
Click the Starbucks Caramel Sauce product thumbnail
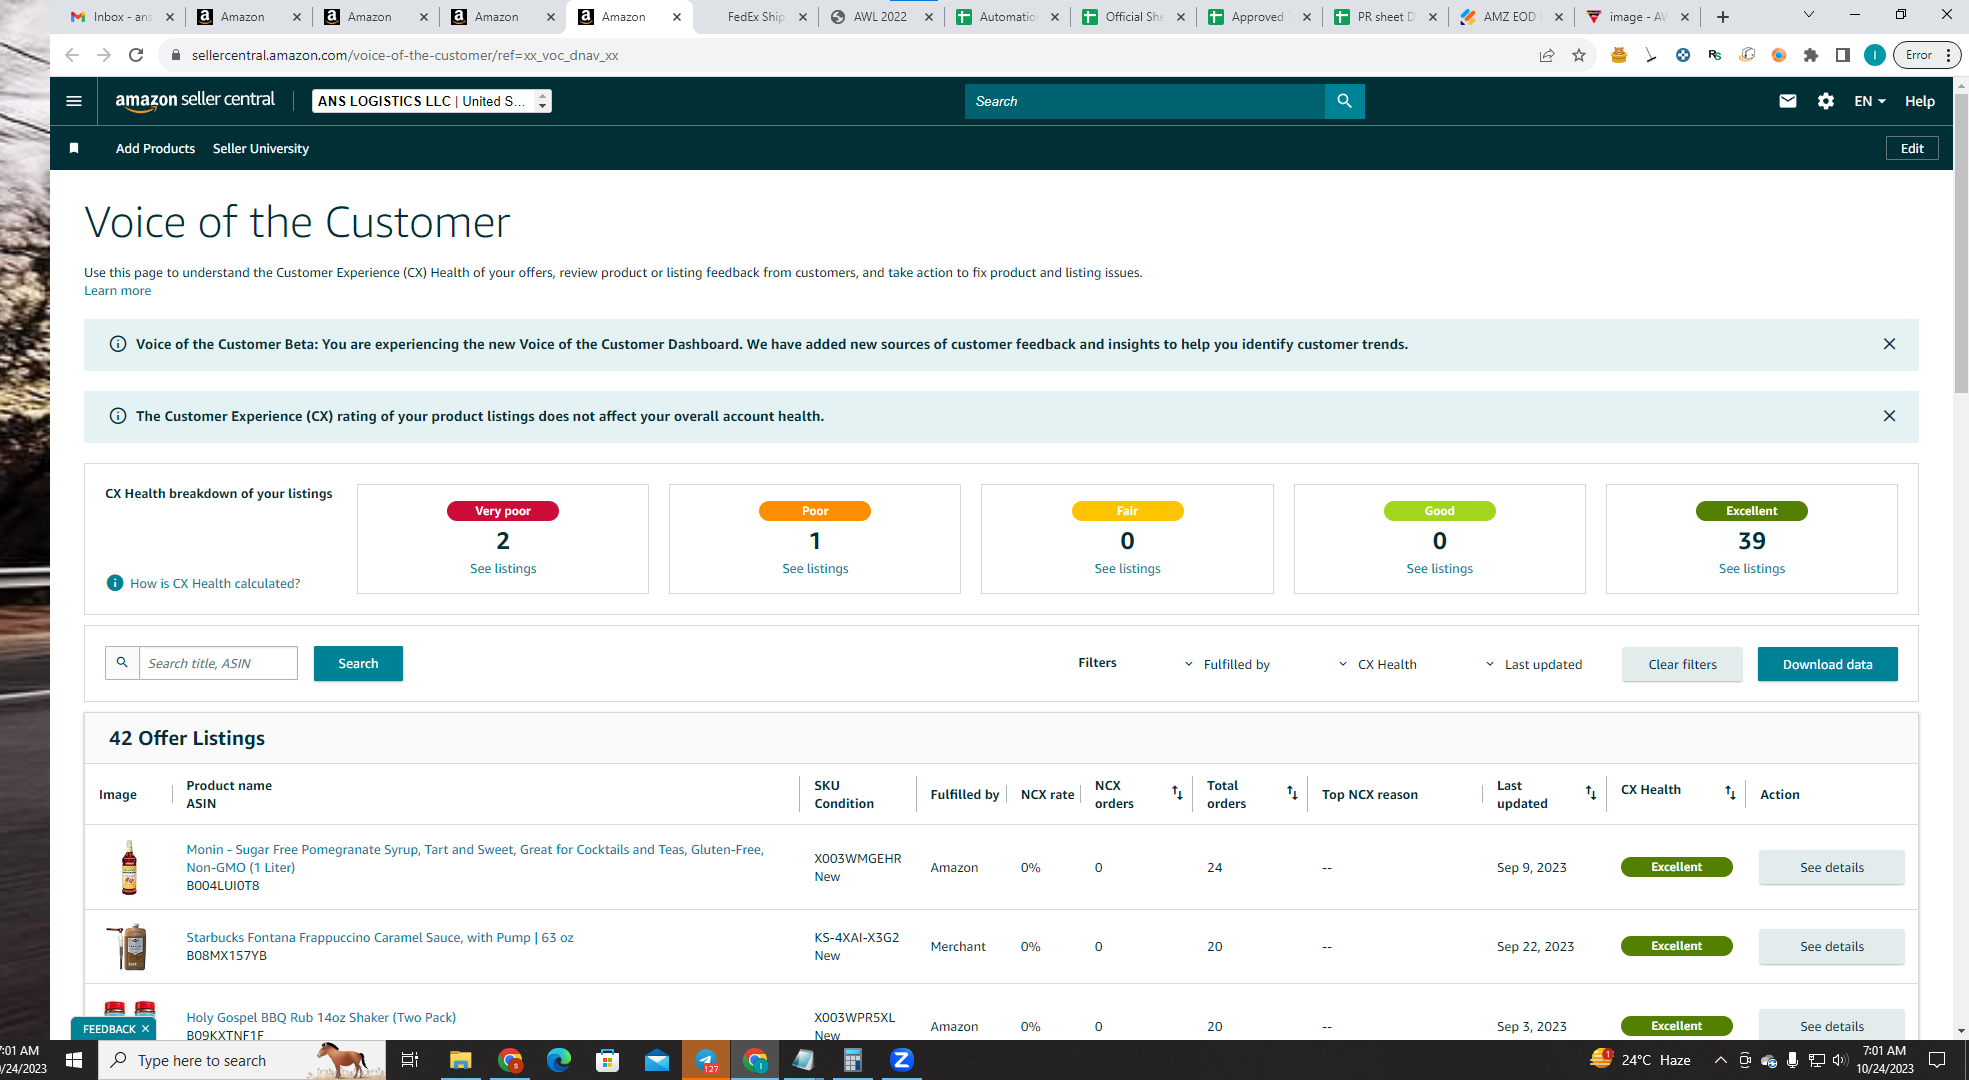pos(129,946)
